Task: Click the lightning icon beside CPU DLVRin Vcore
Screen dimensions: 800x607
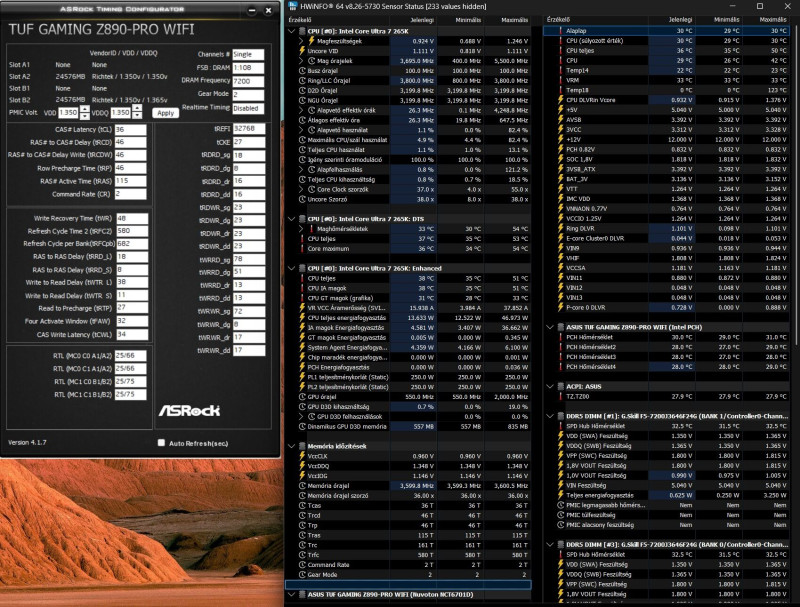Action: (560, 100)
